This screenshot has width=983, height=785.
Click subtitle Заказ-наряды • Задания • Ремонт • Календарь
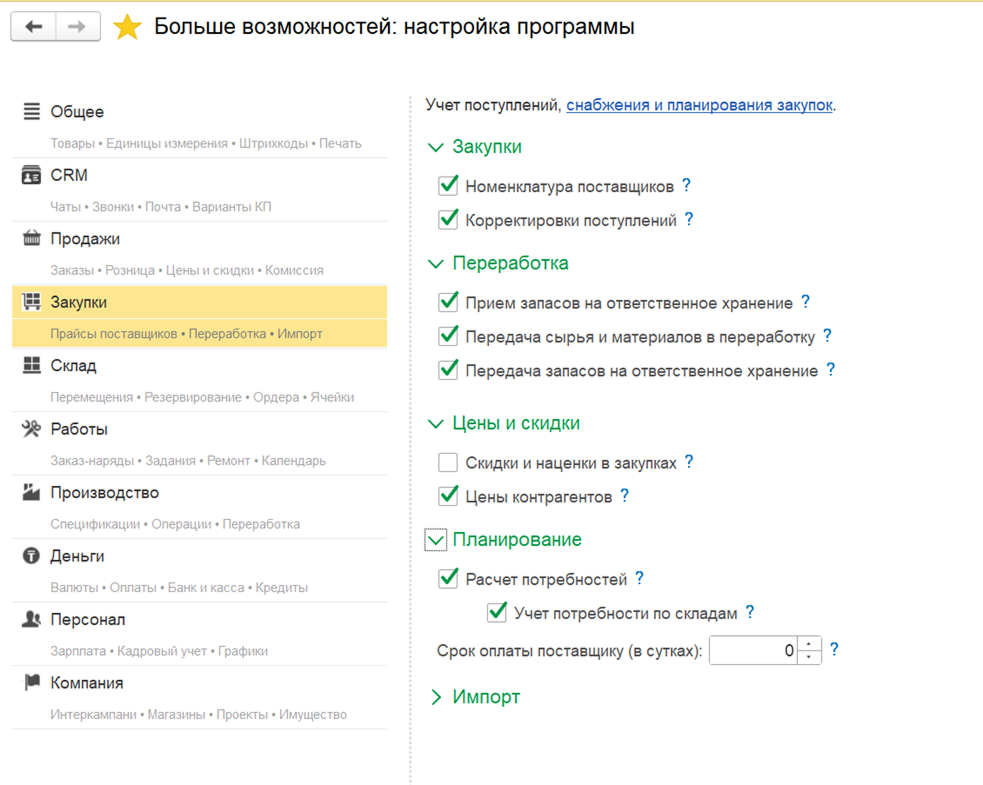click(188, 461)
